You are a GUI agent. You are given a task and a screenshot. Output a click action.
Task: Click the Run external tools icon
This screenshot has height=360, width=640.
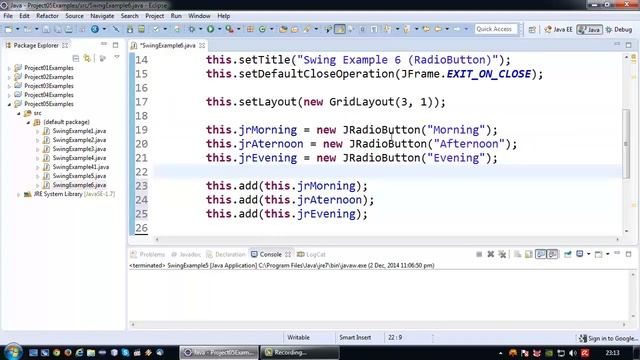coord(230,29)
